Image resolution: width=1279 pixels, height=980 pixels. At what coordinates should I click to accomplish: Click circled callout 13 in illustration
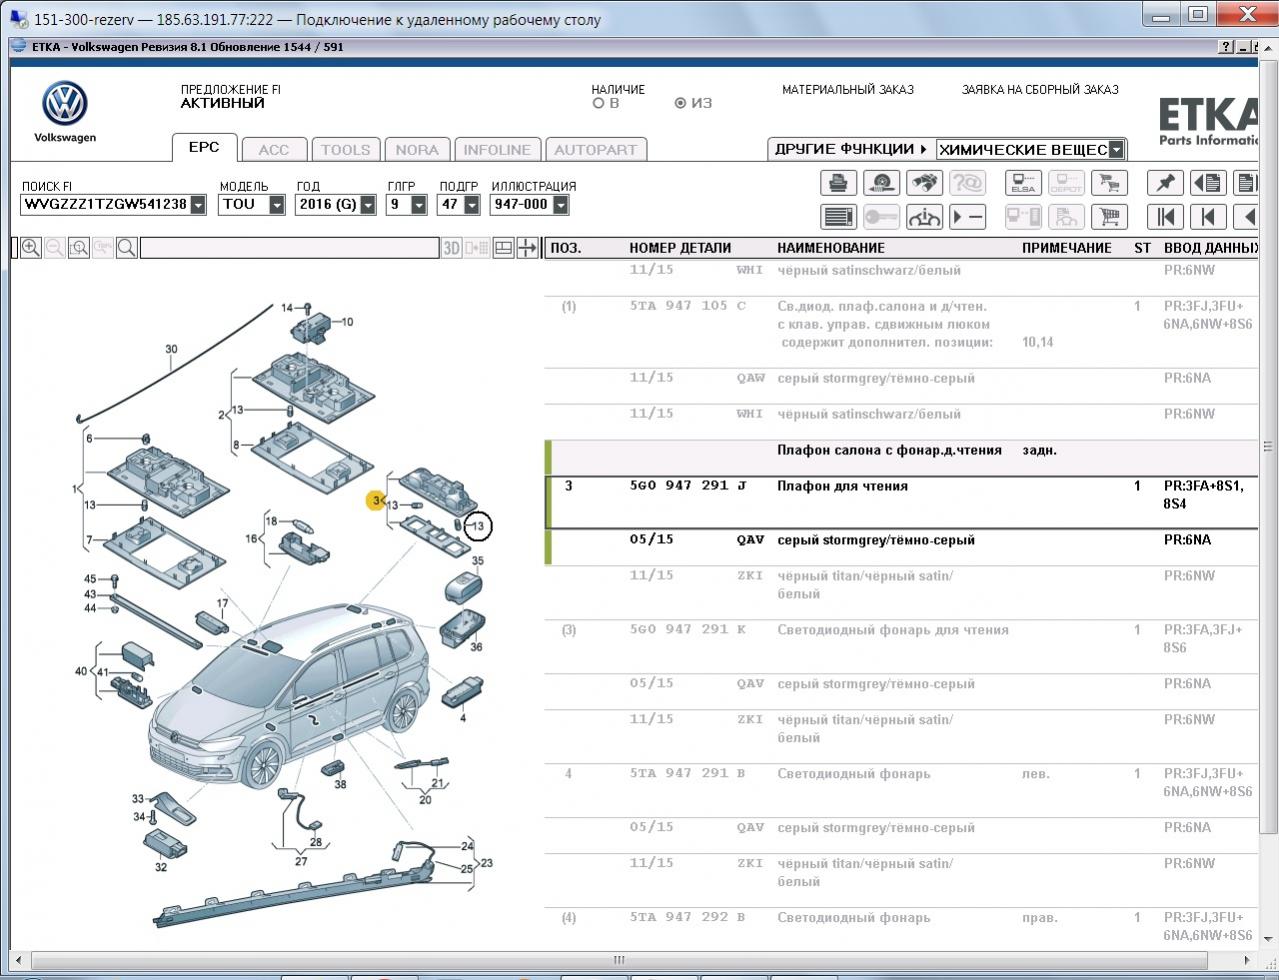point(478,525)
